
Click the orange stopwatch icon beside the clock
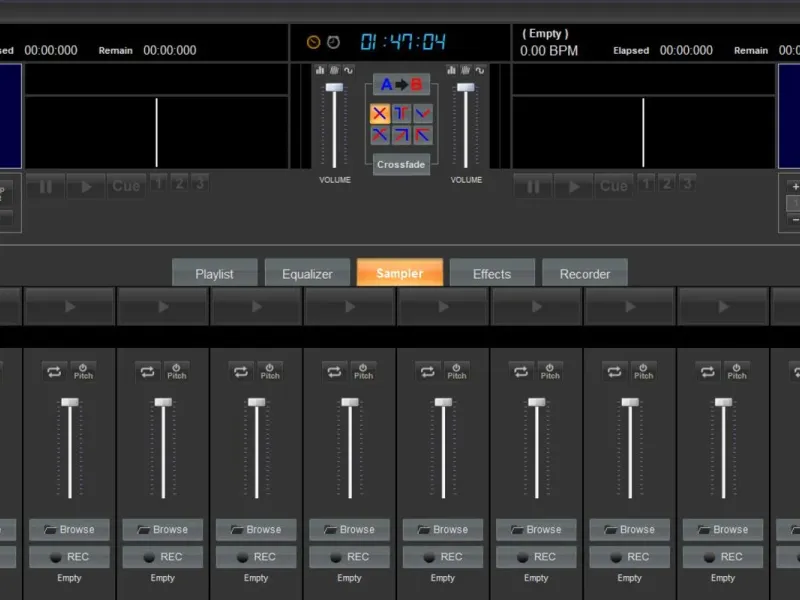[x=313, y=42]
